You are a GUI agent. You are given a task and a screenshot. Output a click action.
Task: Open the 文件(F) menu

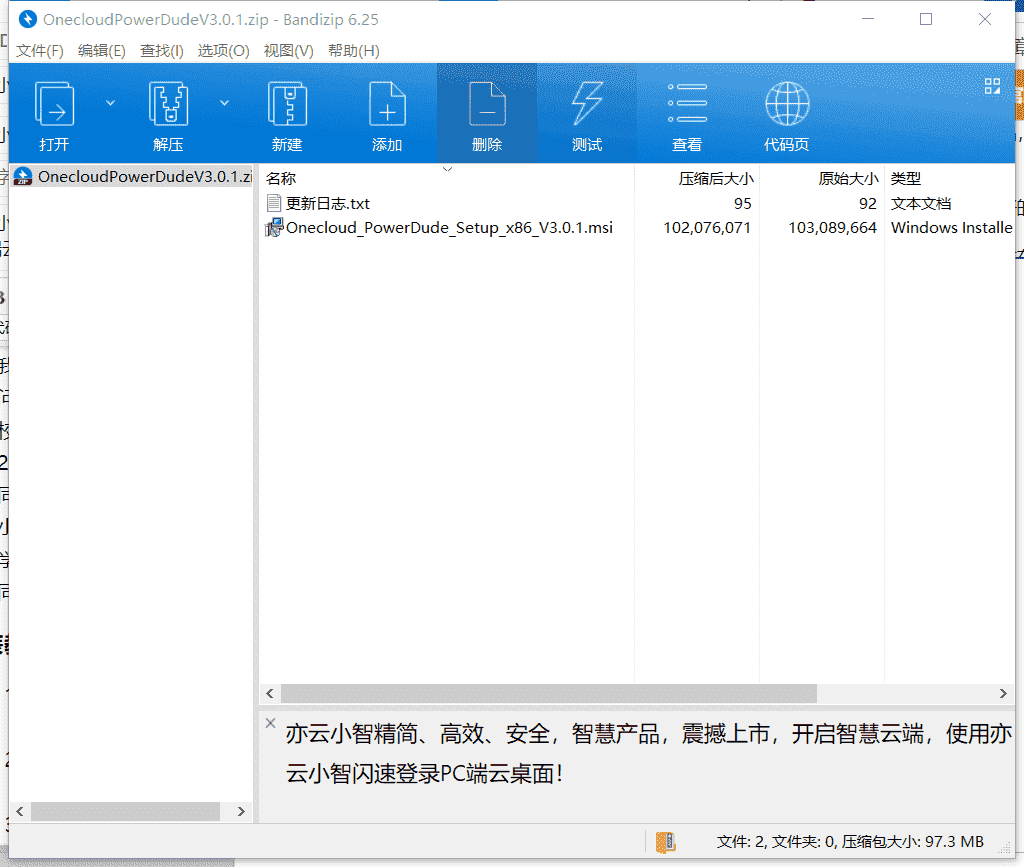point(40,51)
